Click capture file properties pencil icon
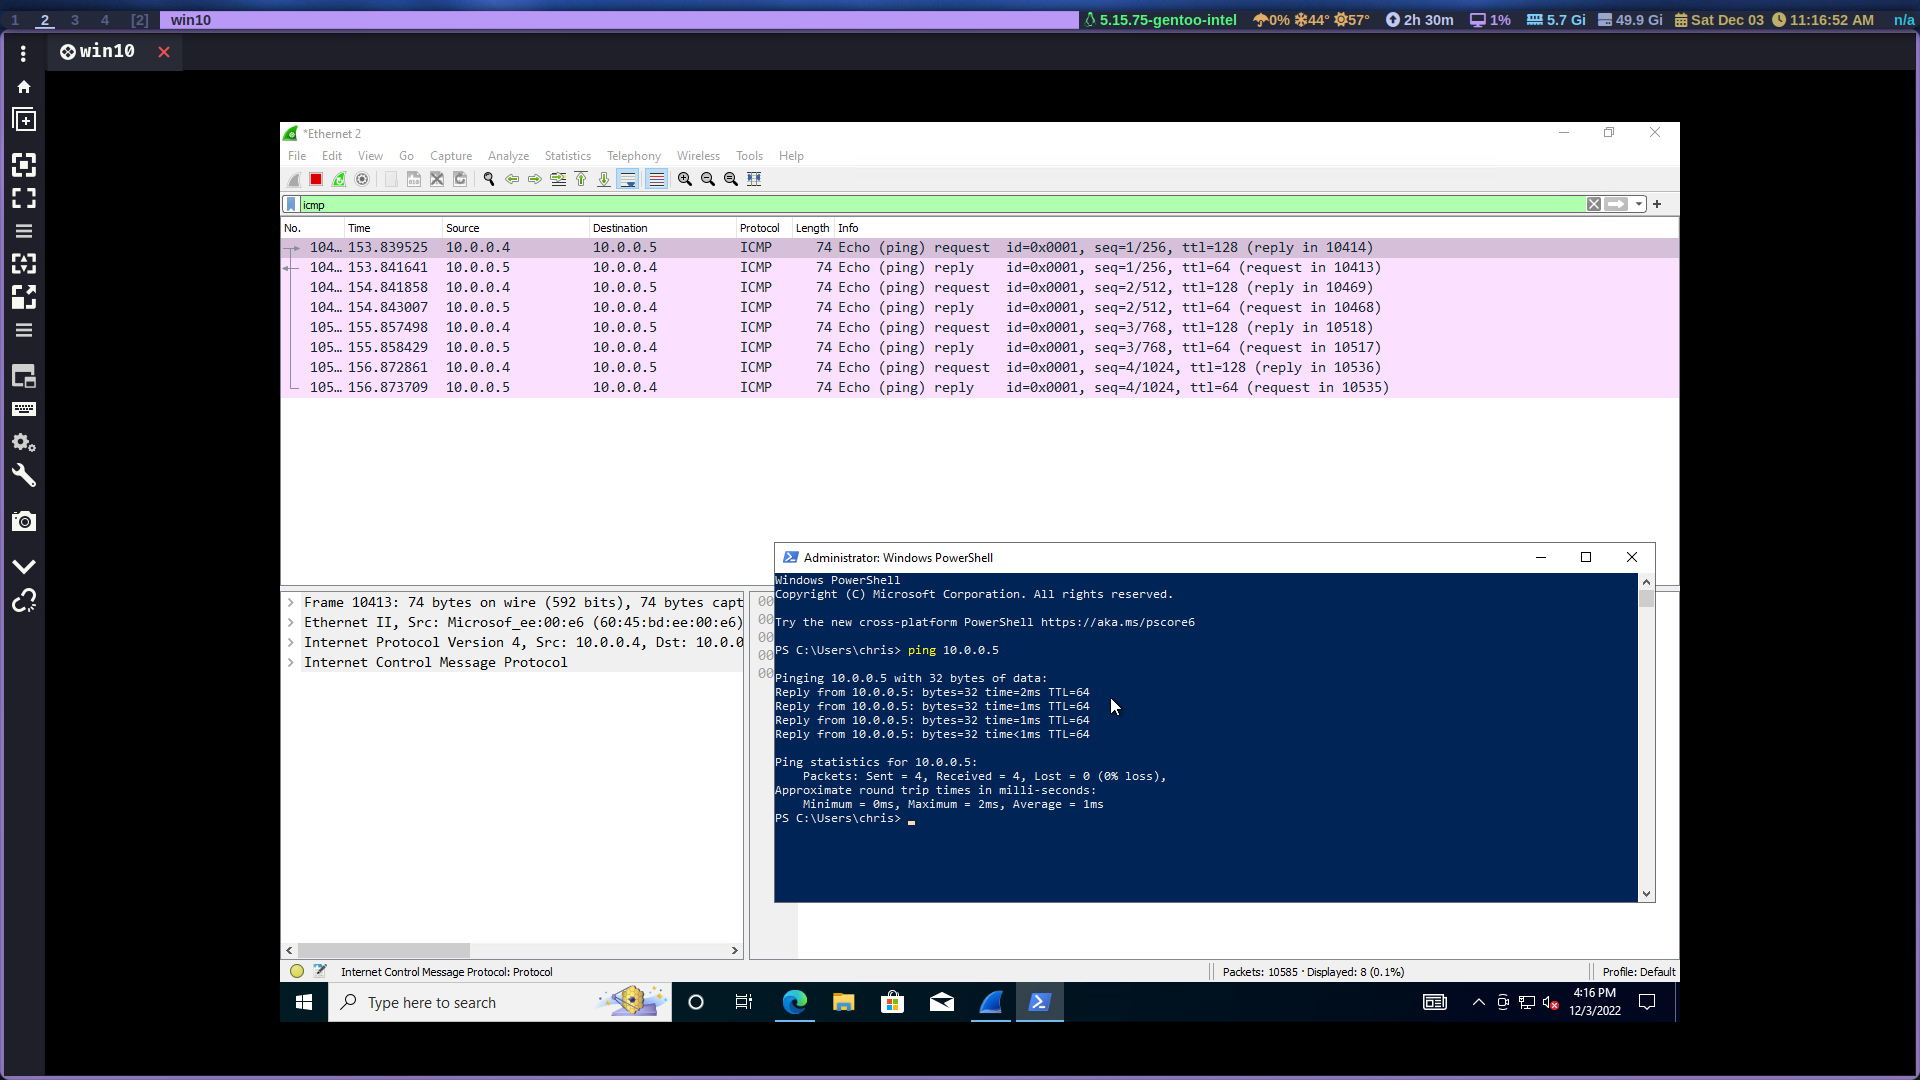The image size is (1920, 1080). coord(320,971)
